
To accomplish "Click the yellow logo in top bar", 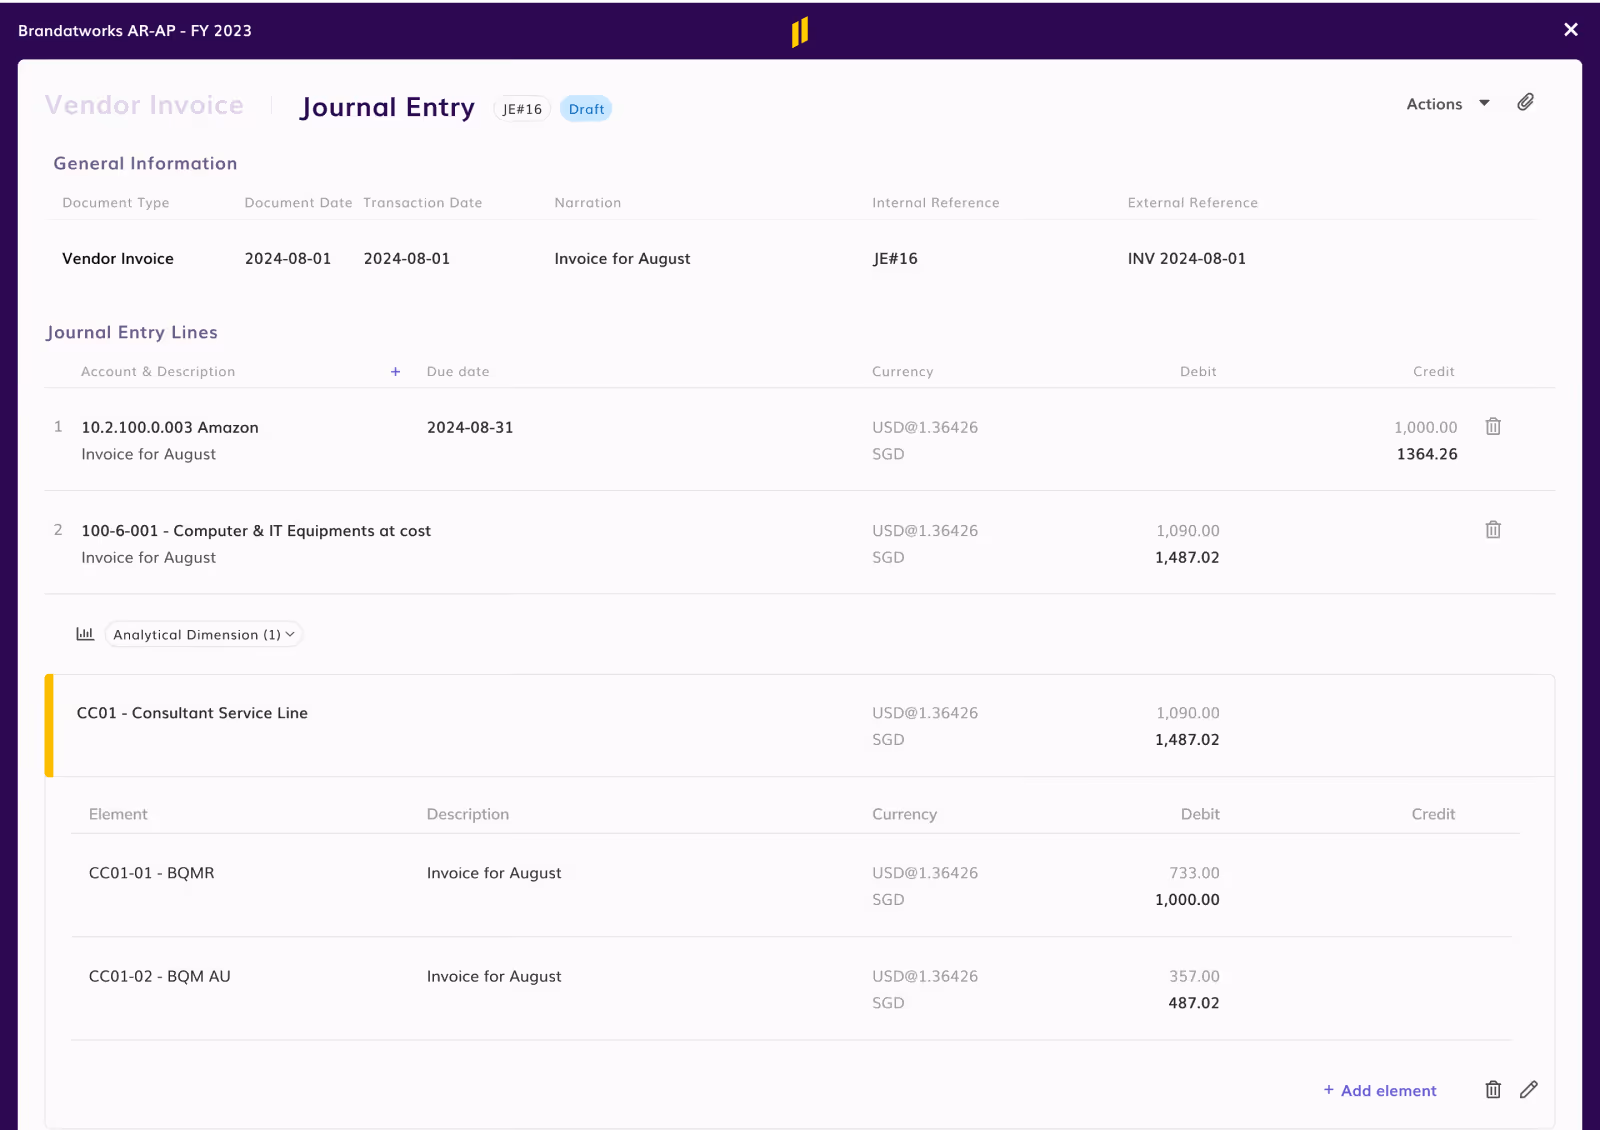I will pyautogui.click(x=800, y=32).
